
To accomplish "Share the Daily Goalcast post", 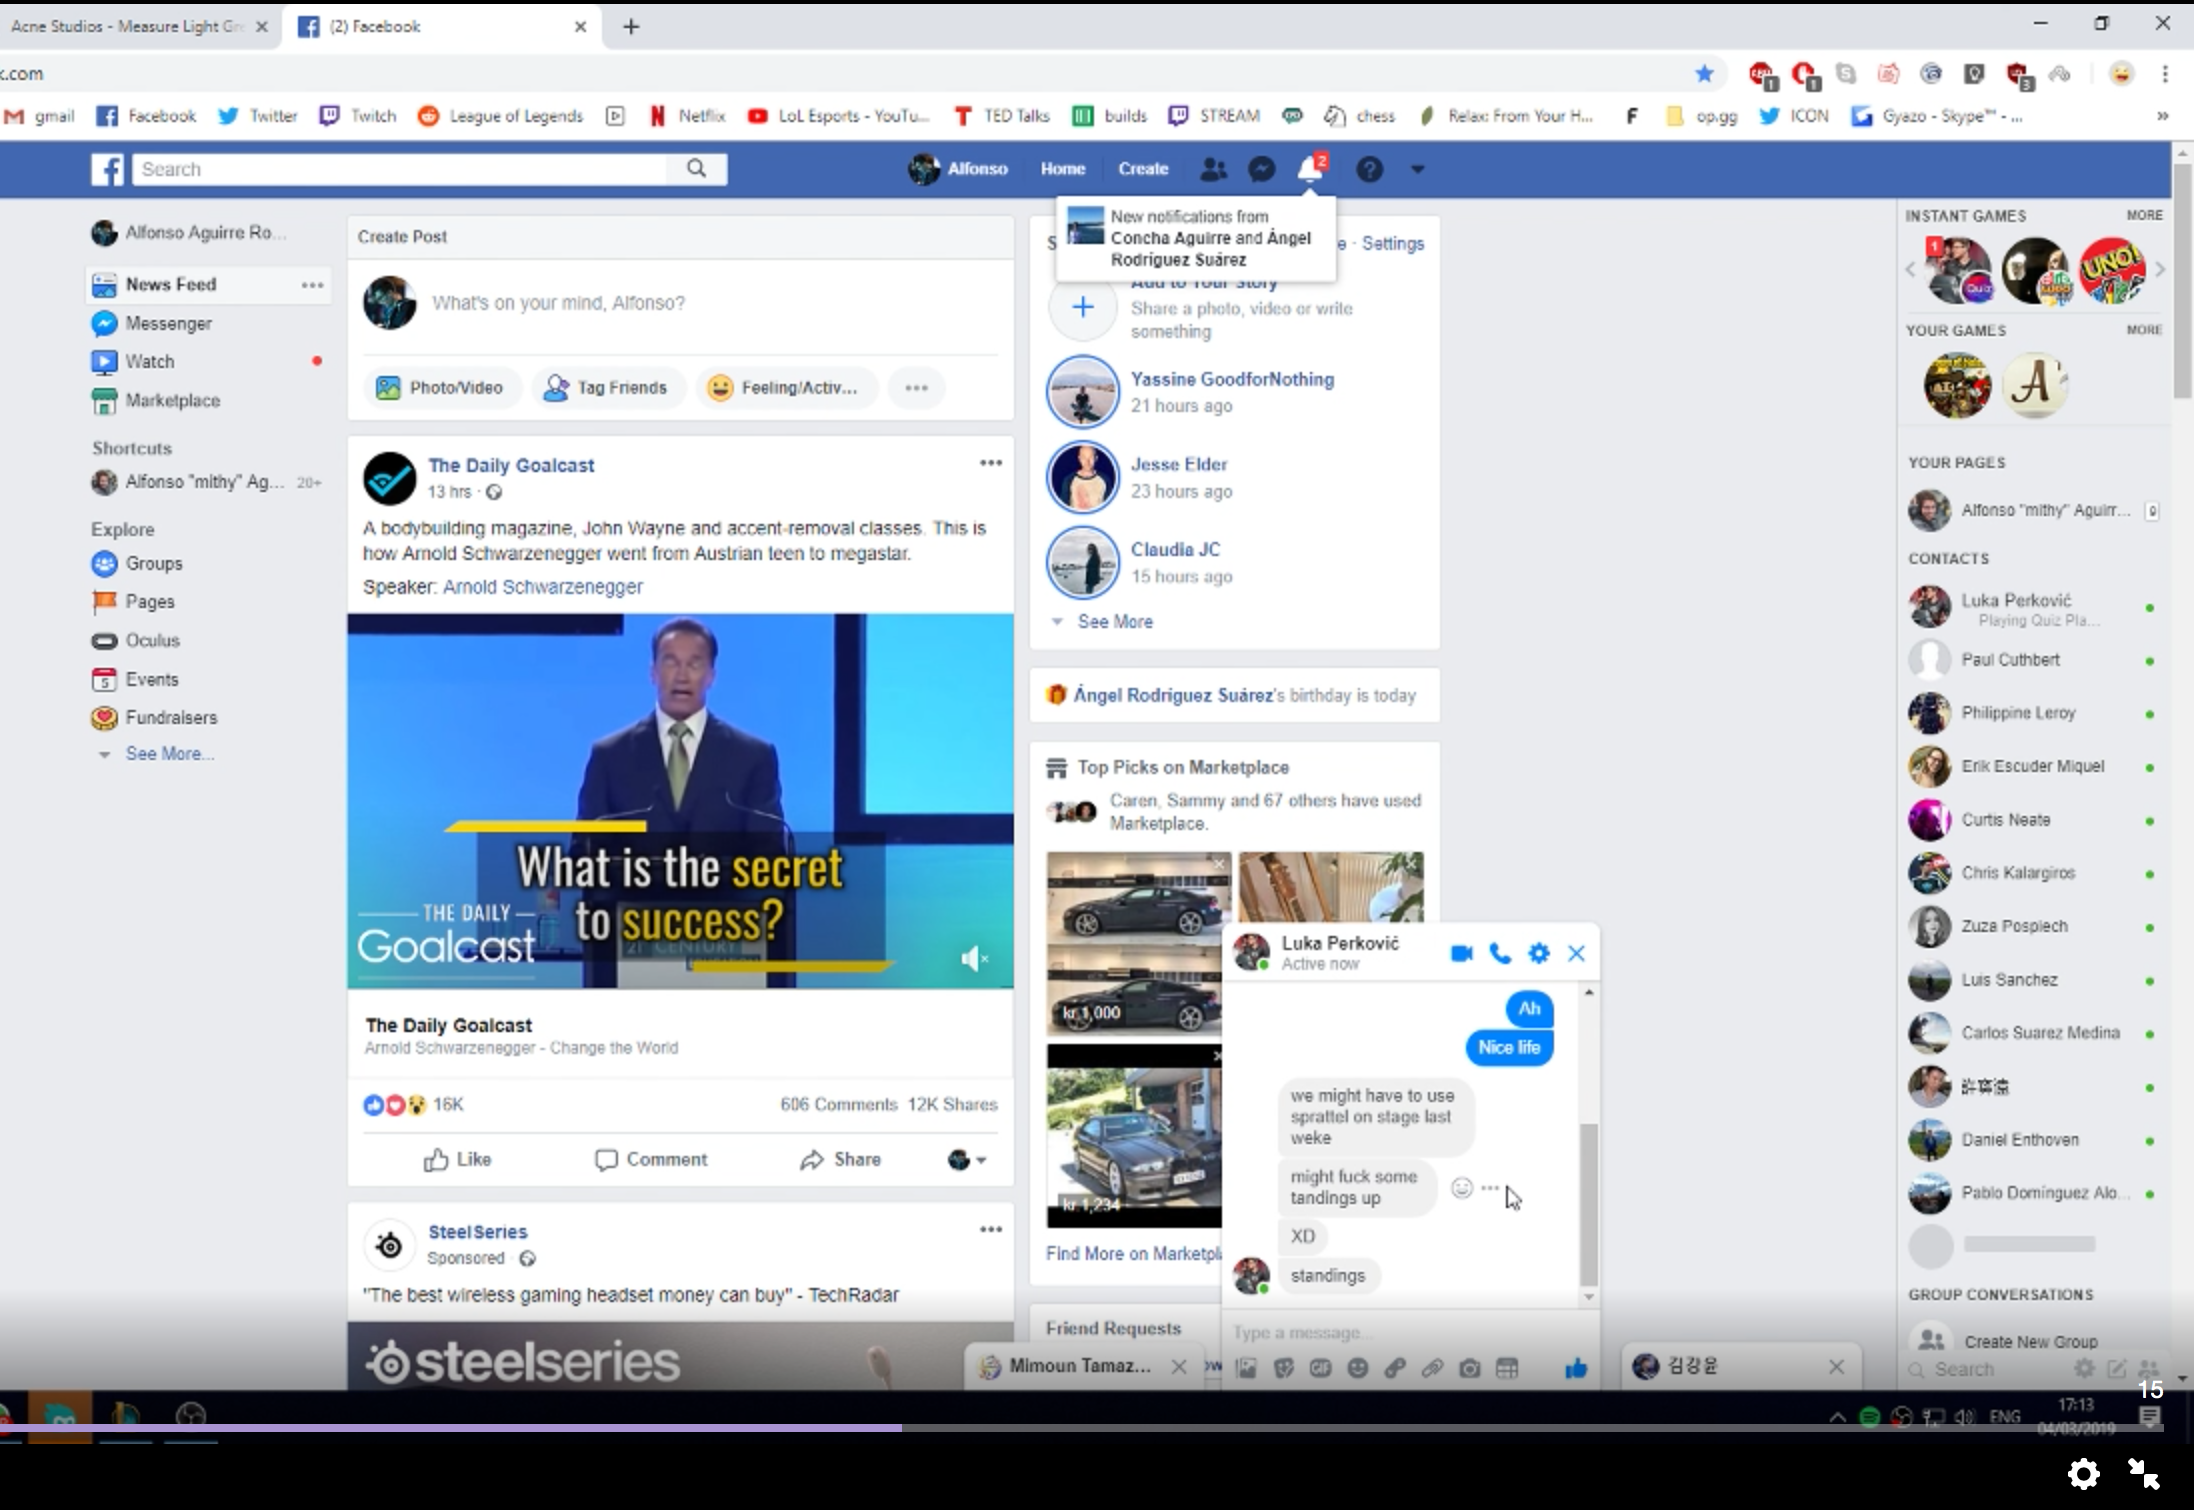I will (840, 1159).
